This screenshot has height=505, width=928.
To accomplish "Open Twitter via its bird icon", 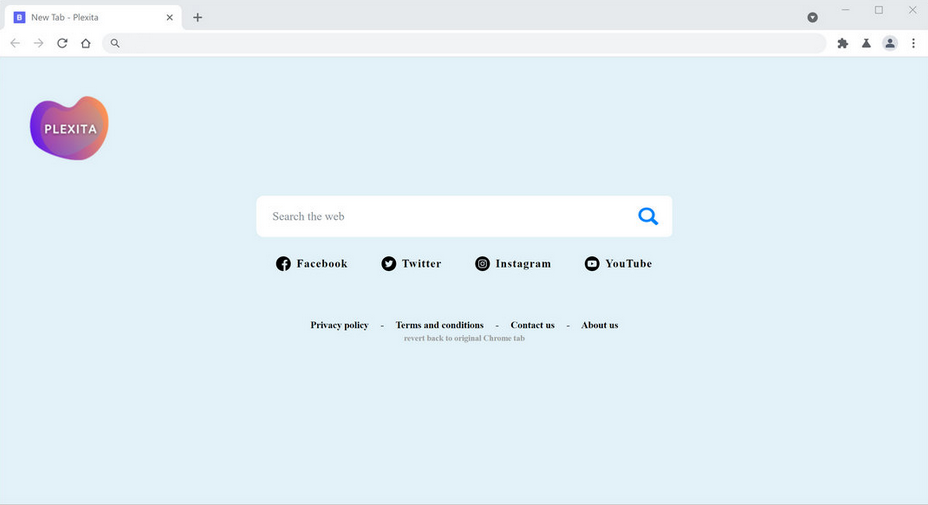I will tap(389, 263).
